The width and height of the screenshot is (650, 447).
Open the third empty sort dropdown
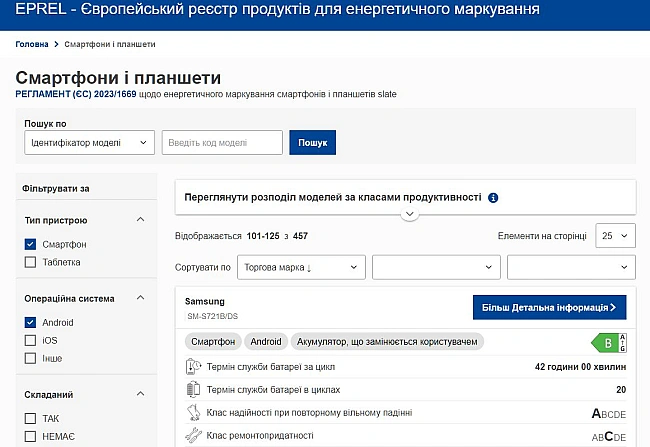pyautogui.click(x=571, y=267)
